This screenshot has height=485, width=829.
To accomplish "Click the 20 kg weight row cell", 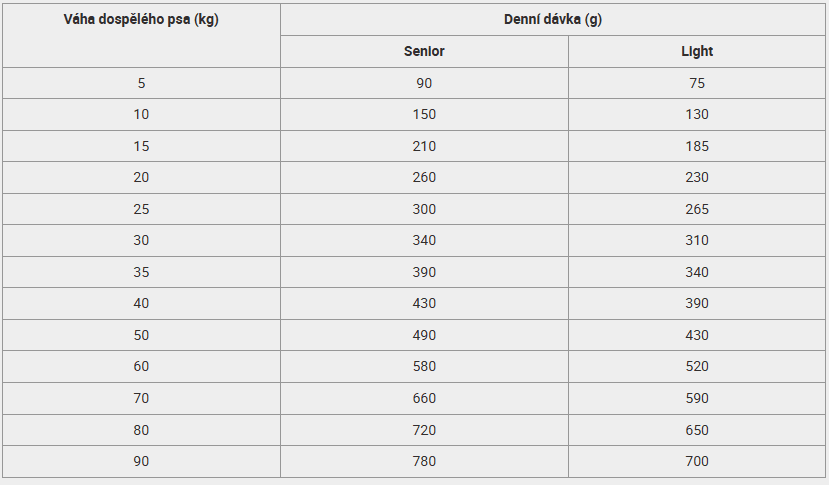I will [141, 177].
